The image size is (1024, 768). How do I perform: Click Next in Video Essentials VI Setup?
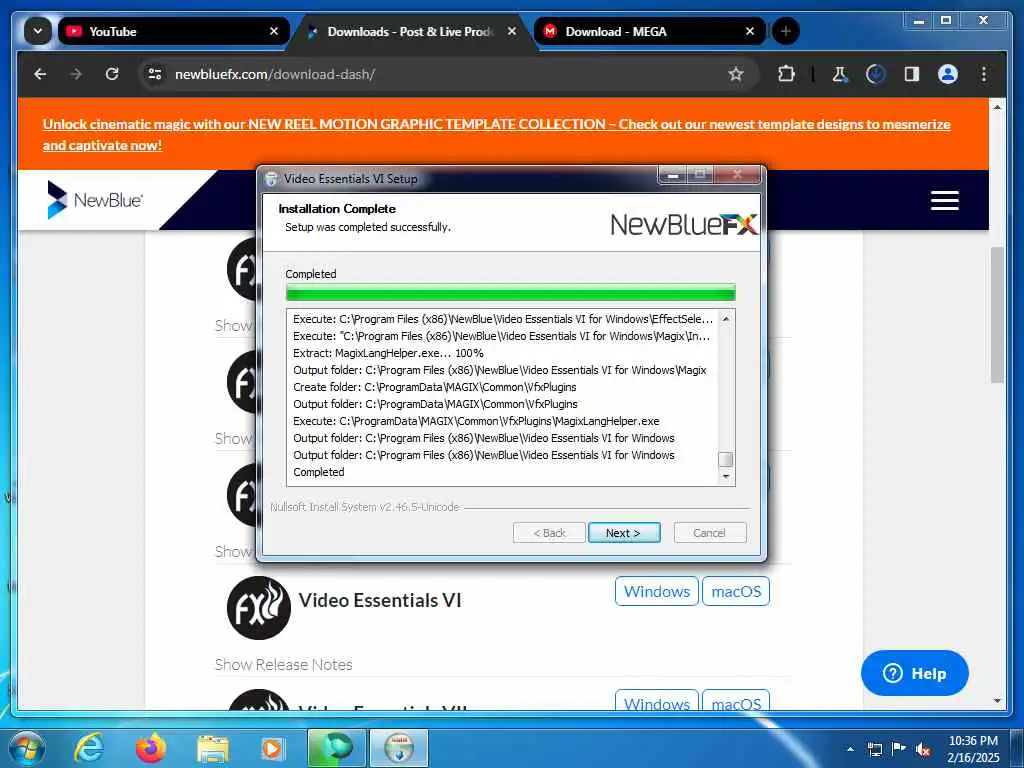(624, 533)
